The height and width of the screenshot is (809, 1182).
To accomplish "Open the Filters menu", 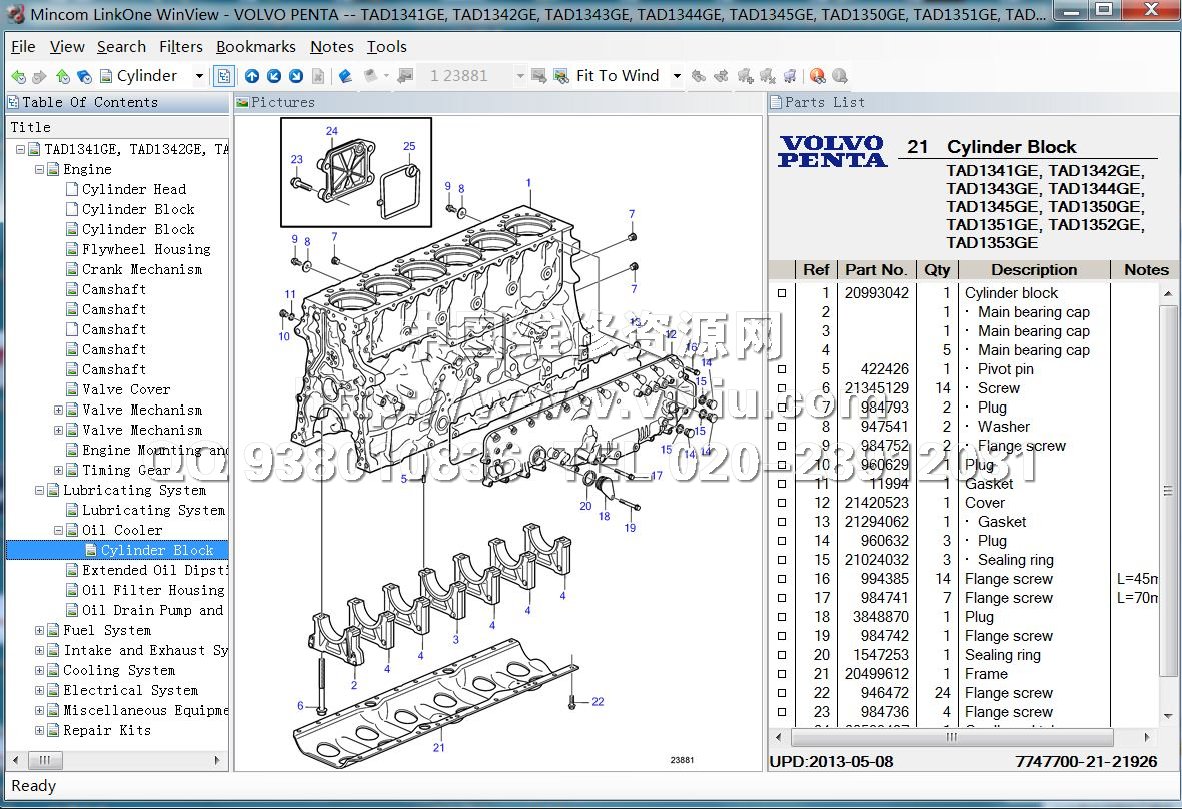I will coord(180,47).
